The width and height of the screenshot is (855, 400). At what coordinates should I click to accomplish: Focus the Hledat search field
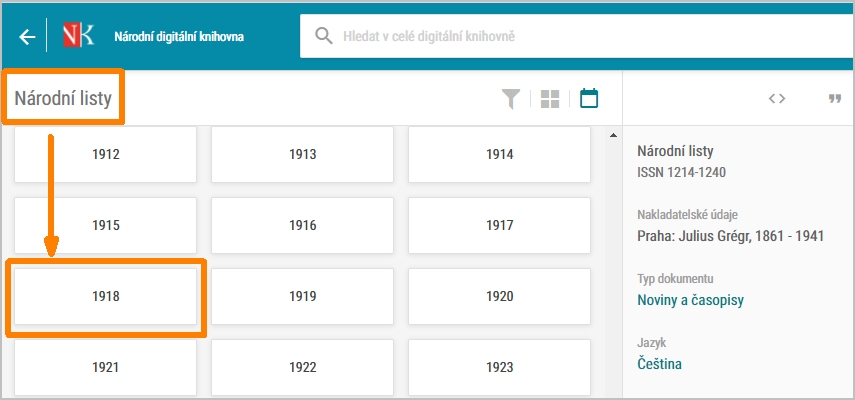pyautogui.click(x=576, y=36)
